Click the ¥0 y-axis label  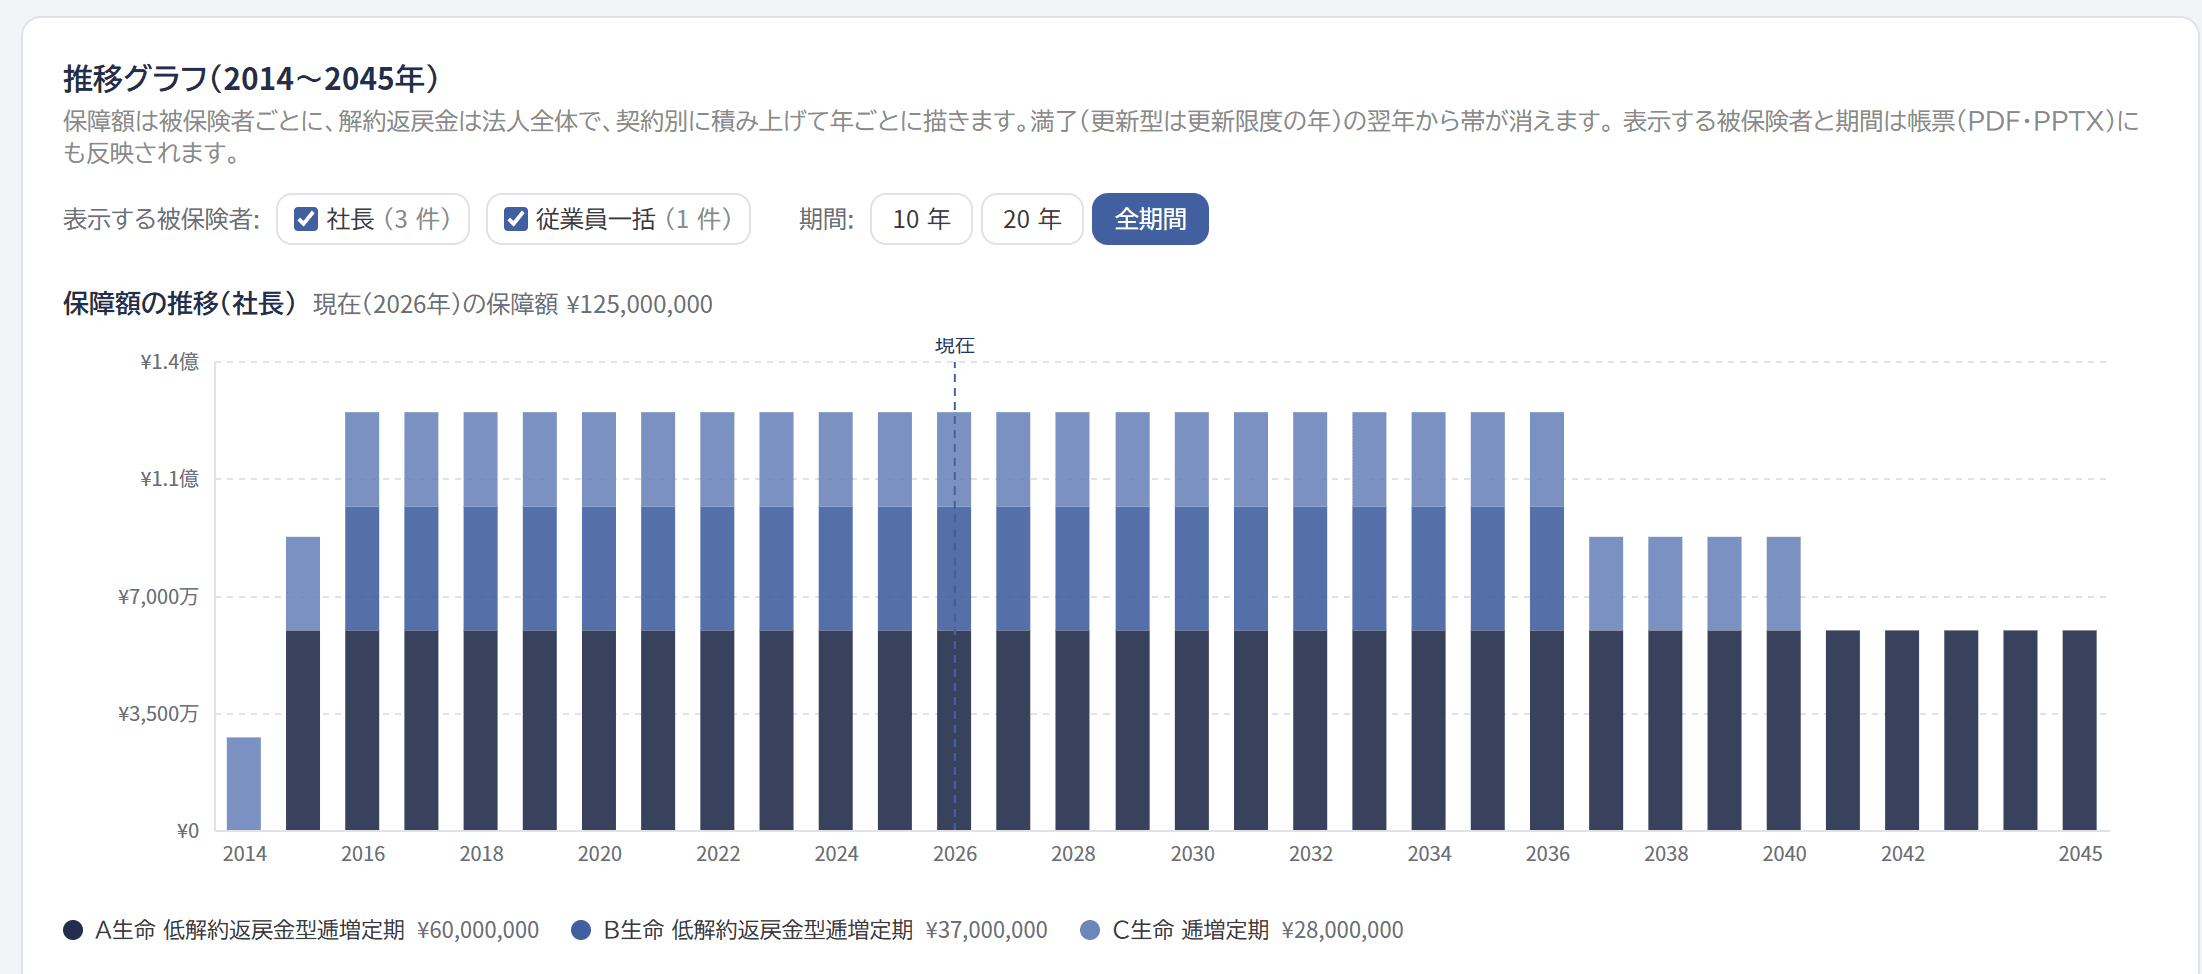click(x=188, y=831)
